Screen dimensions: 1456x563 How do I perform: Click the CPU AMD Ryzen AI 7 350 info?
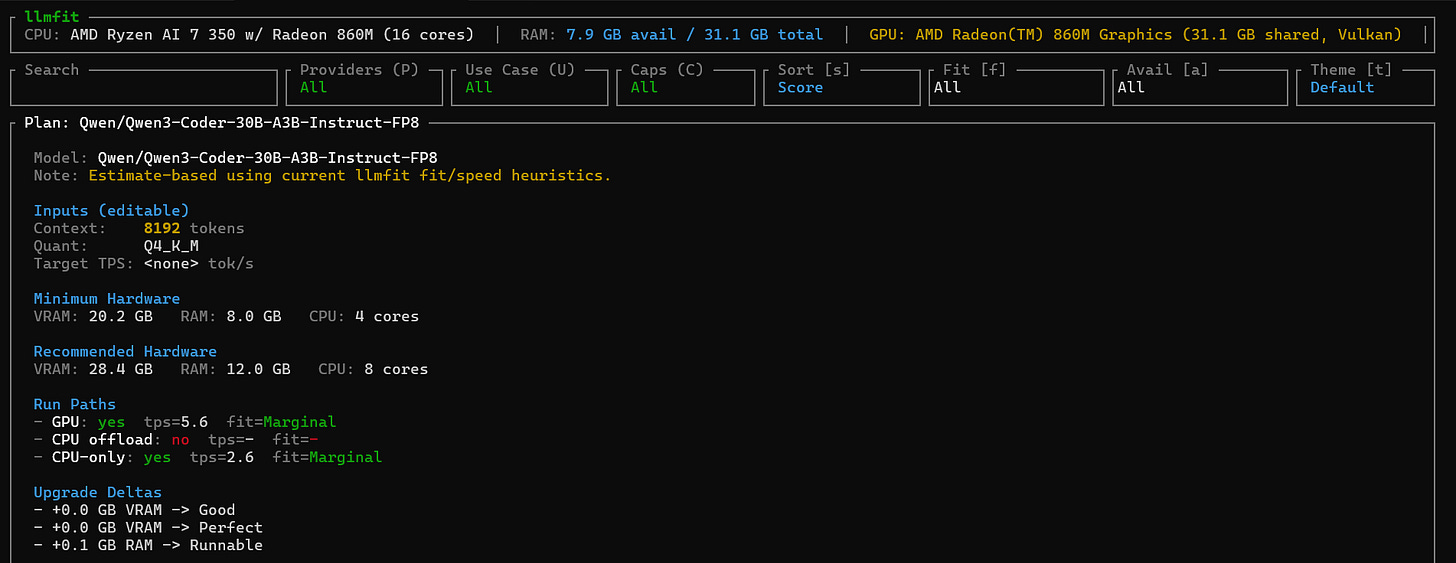click(x=249, y=35)
